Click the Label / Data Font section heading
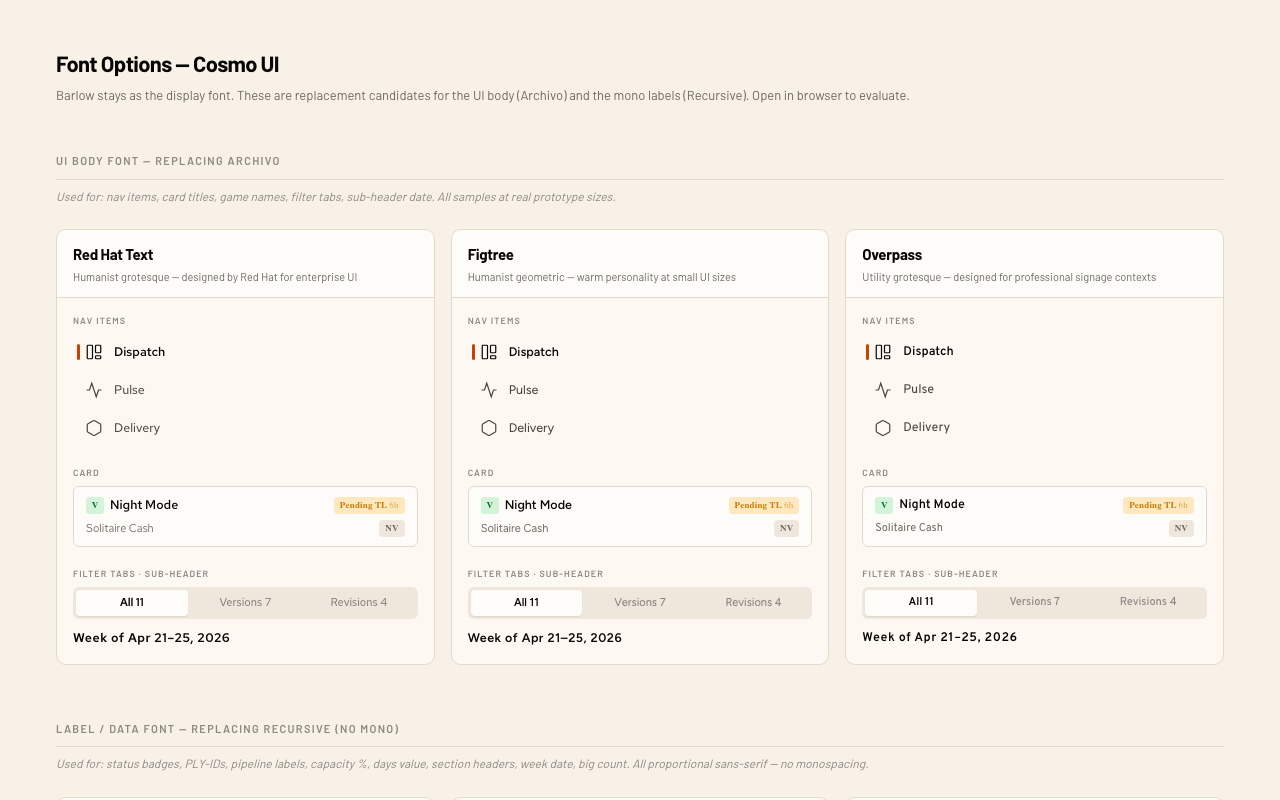 [x=228, y=729]
